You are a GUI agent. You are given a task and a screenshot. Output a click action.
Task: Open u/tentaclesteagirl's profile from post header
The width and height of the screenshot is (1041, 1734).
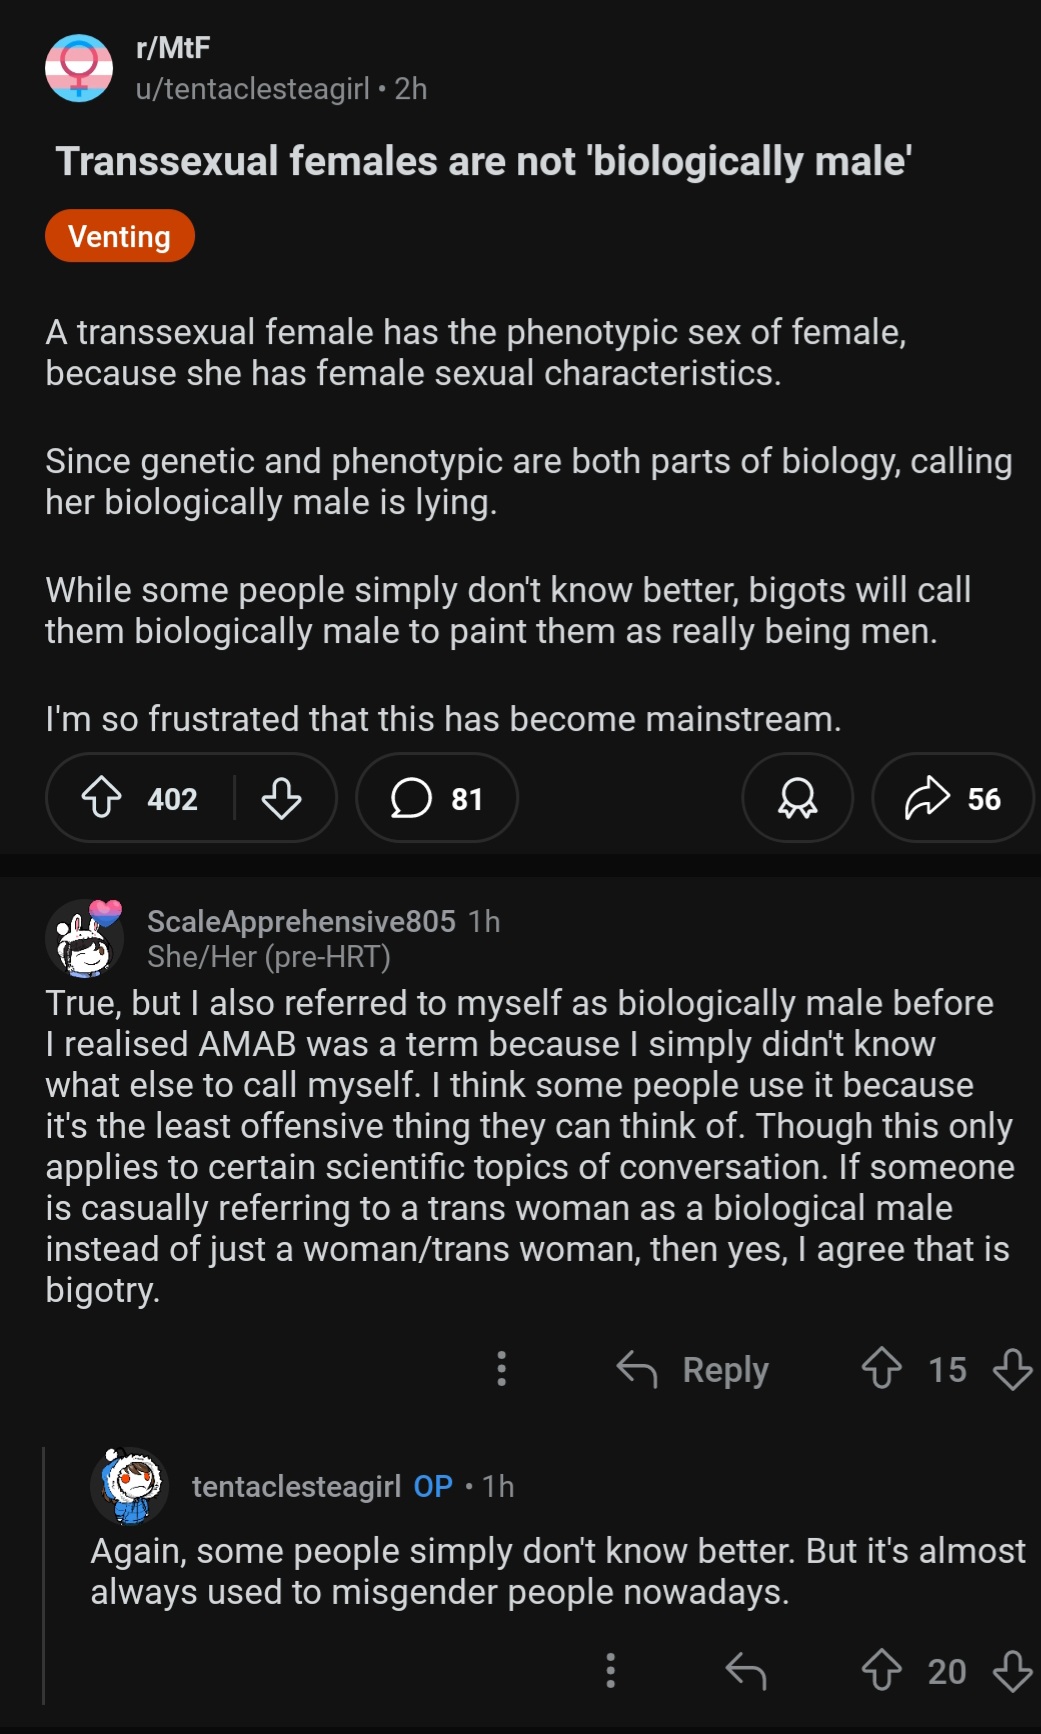click(253, 89)
